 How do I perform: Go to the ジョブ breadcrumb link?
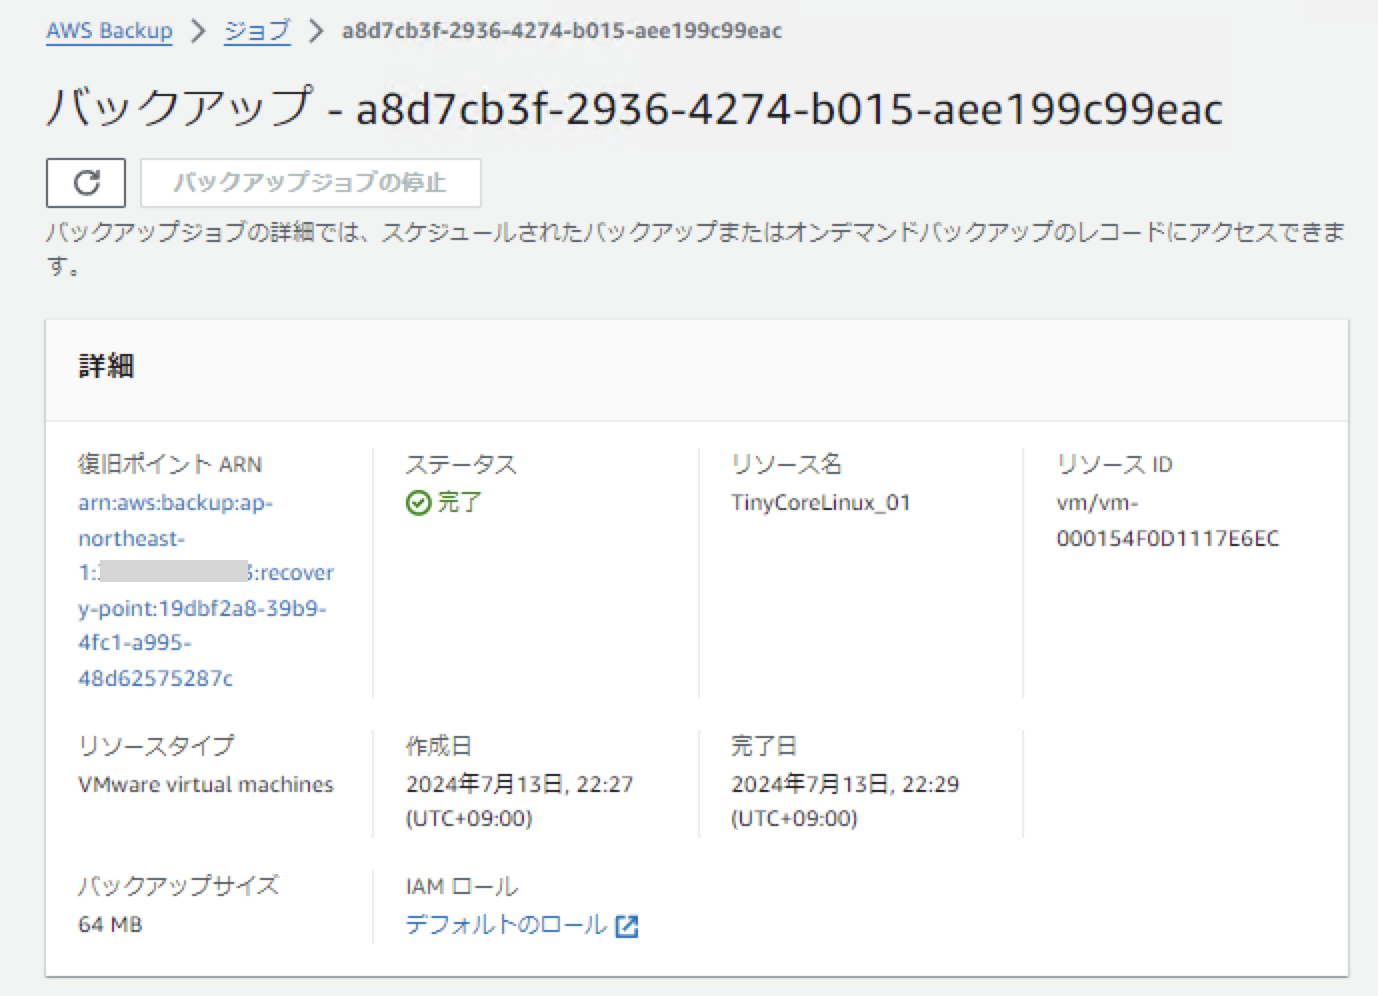pos(257,31)
